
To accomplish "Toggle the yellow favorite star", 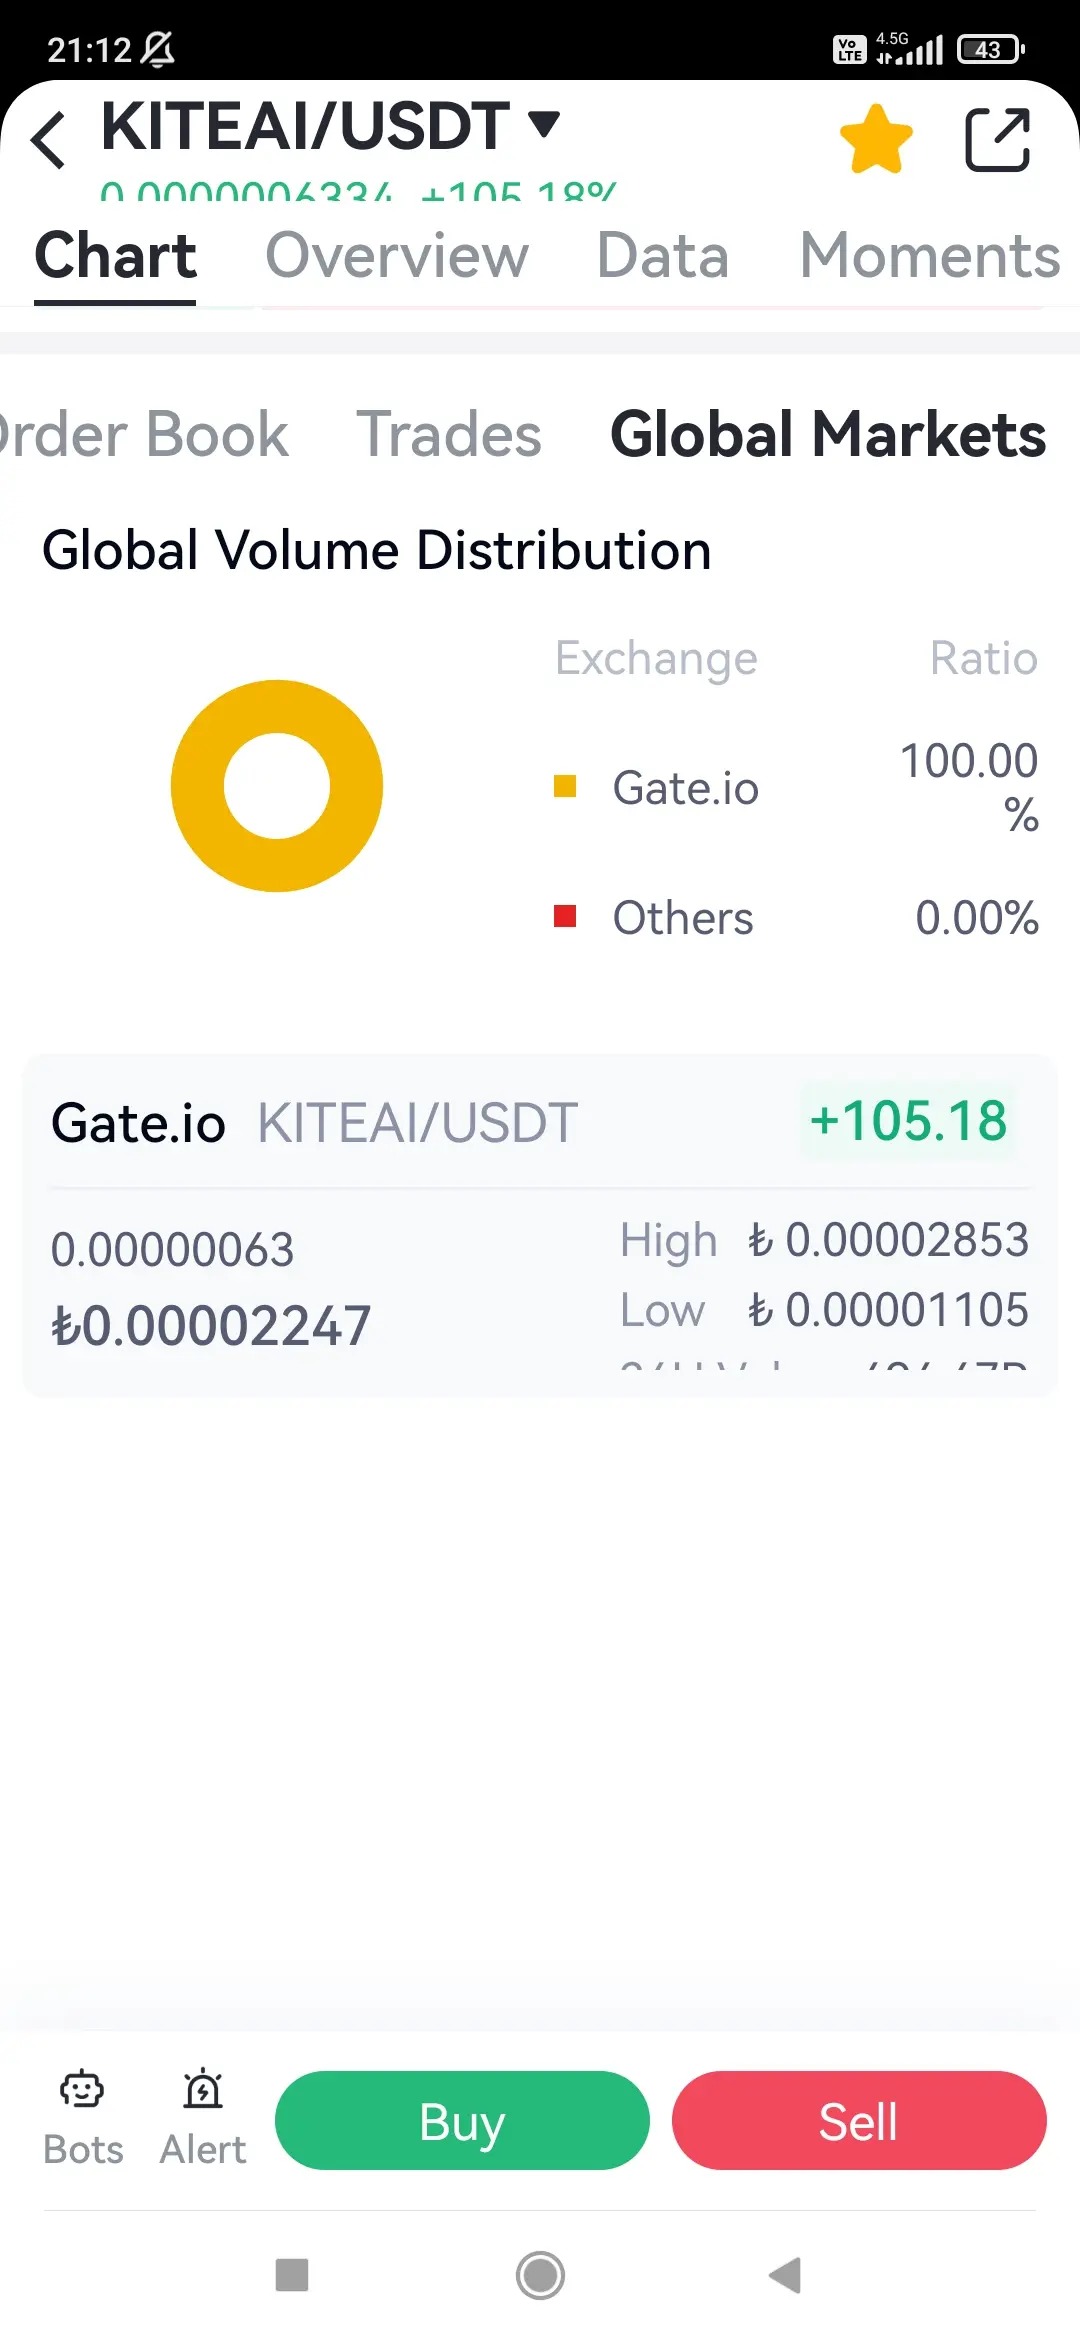I will [876, 139].
